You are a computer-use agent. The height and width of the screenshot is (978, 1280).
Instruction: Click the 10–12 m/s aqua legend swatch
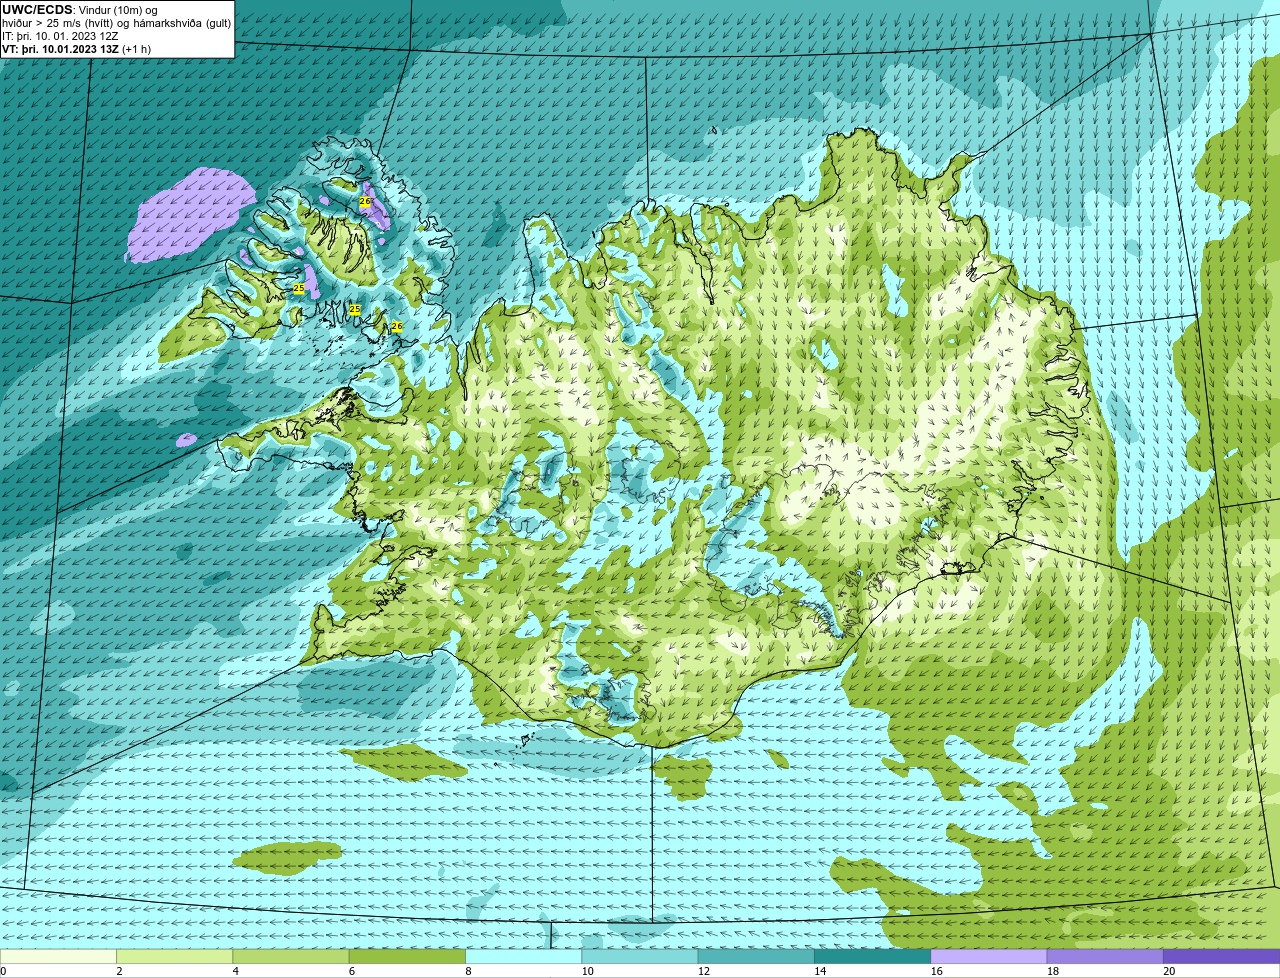tap(640, 956)
